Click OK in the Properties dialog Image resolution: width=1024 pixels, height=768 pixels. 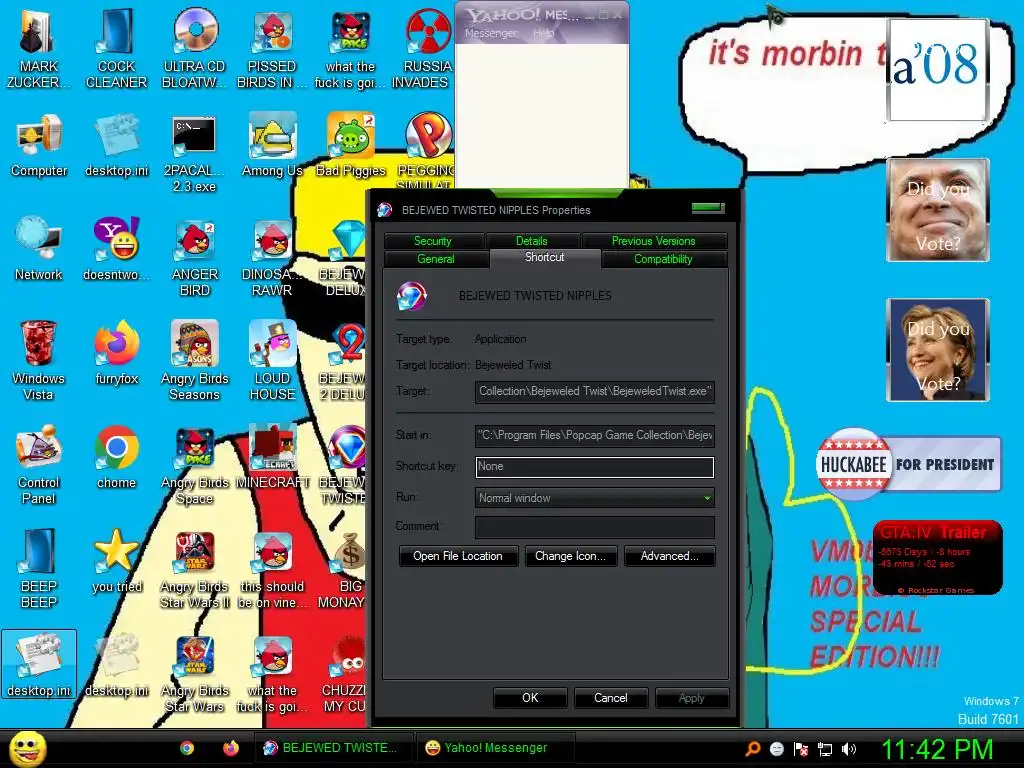[530, 697]
